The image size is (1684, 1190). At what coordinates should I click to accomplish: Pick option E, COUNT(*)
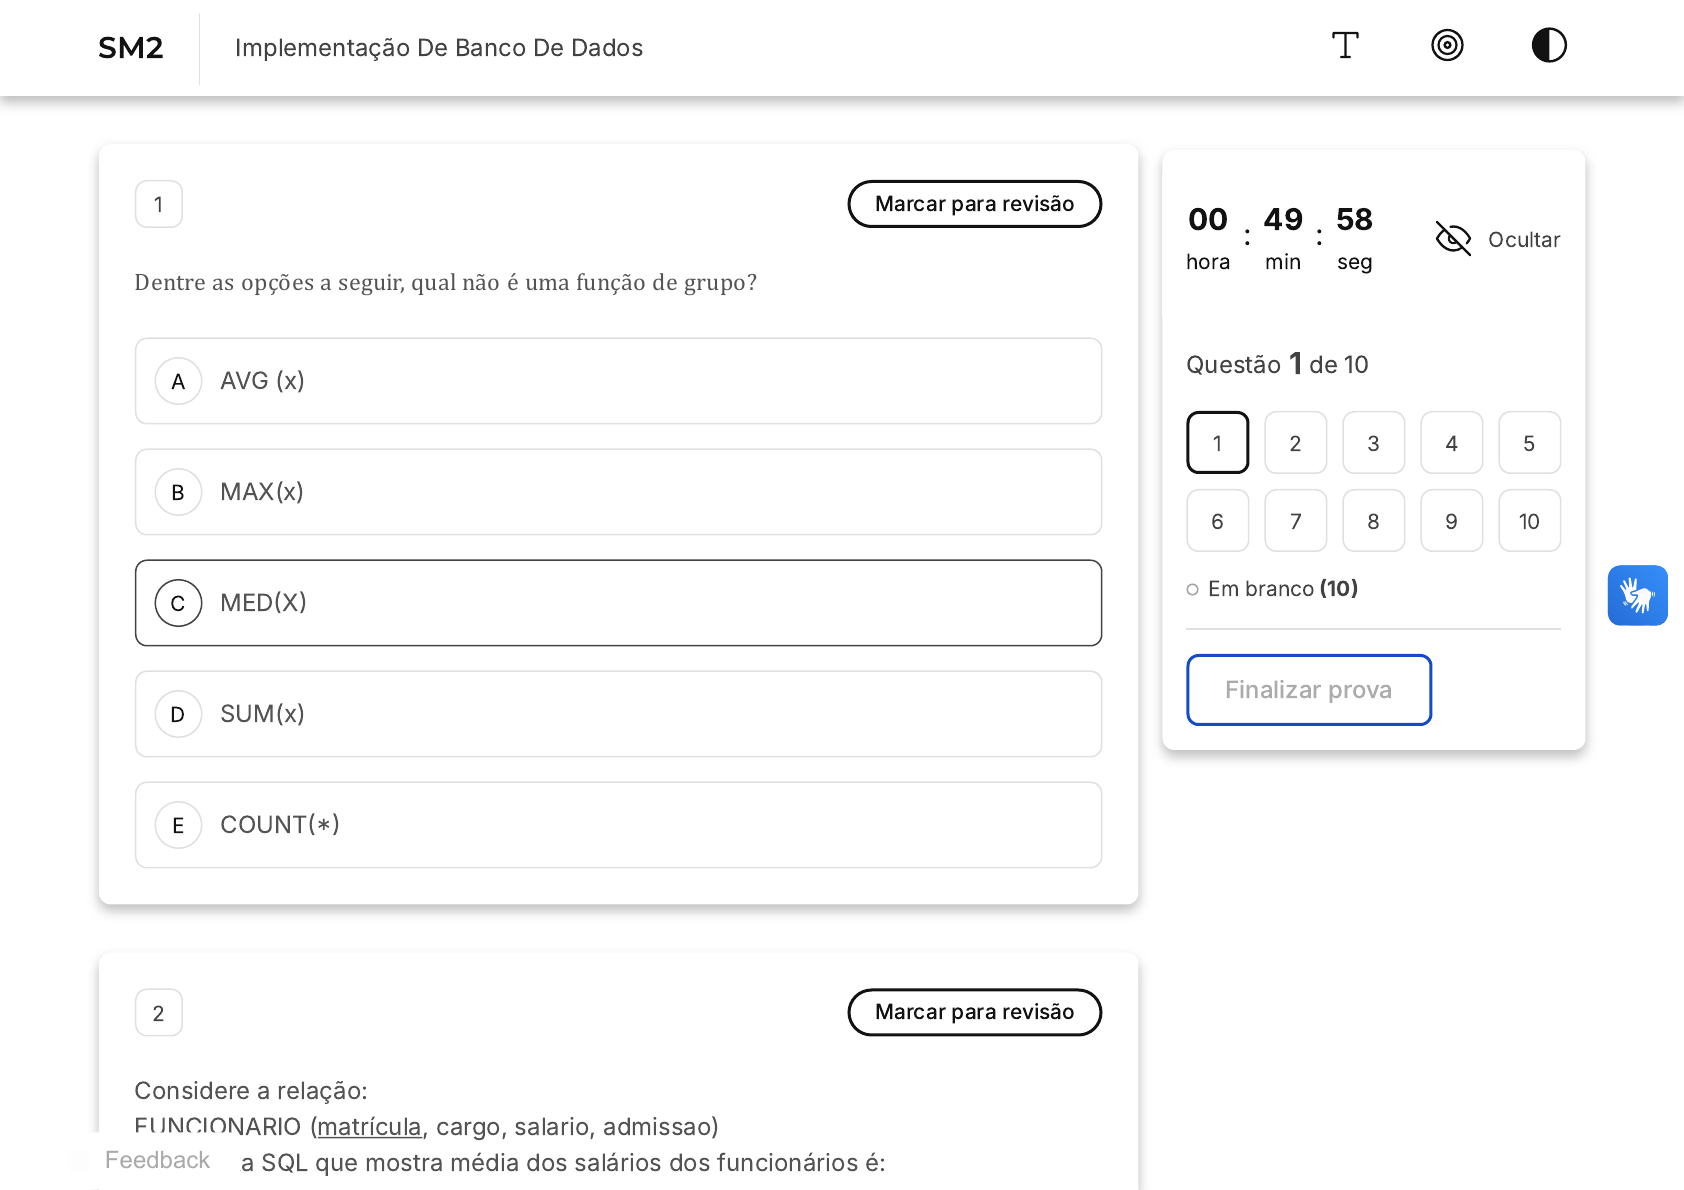(x=618, y=825)
